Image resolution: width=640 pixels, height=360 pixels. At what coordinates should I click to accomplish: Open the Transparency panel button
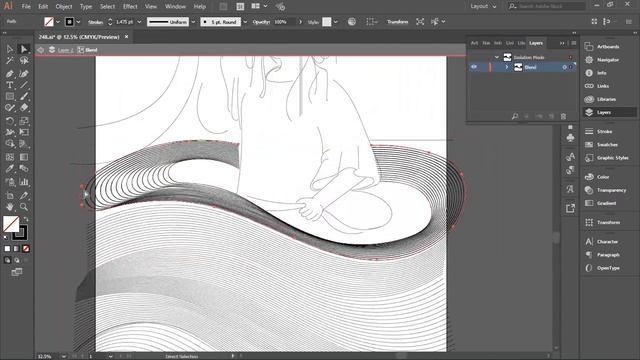tap(611, 190)
